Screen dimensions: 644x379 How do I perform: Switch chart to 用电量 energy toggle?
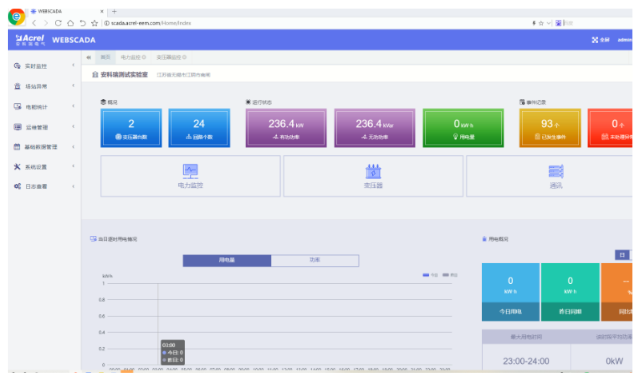[227, 260]
